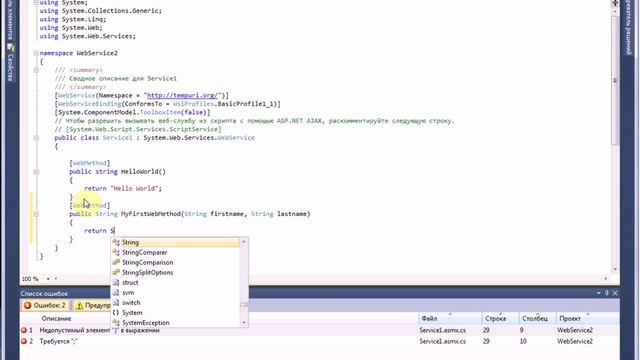Viewport: 640px width, 360px height.
Task: Click the Список ошибок panel title
Action: (x=44, y=293)
